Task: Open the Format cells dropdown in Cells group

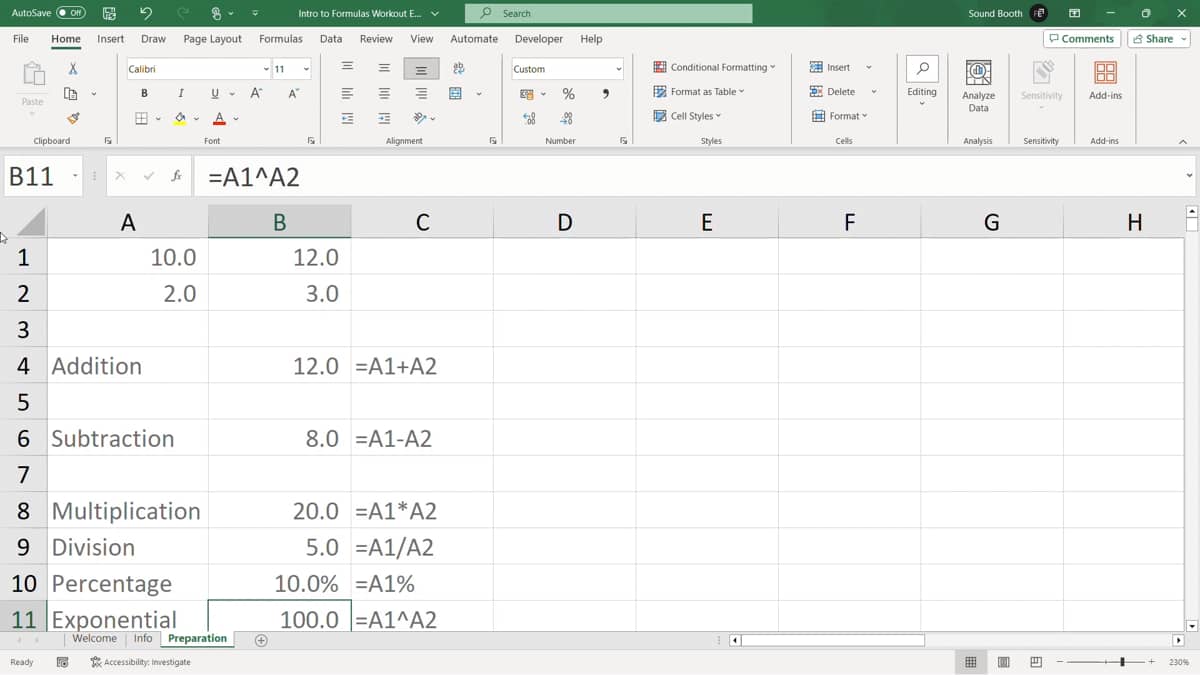Action: pos(838,116)
